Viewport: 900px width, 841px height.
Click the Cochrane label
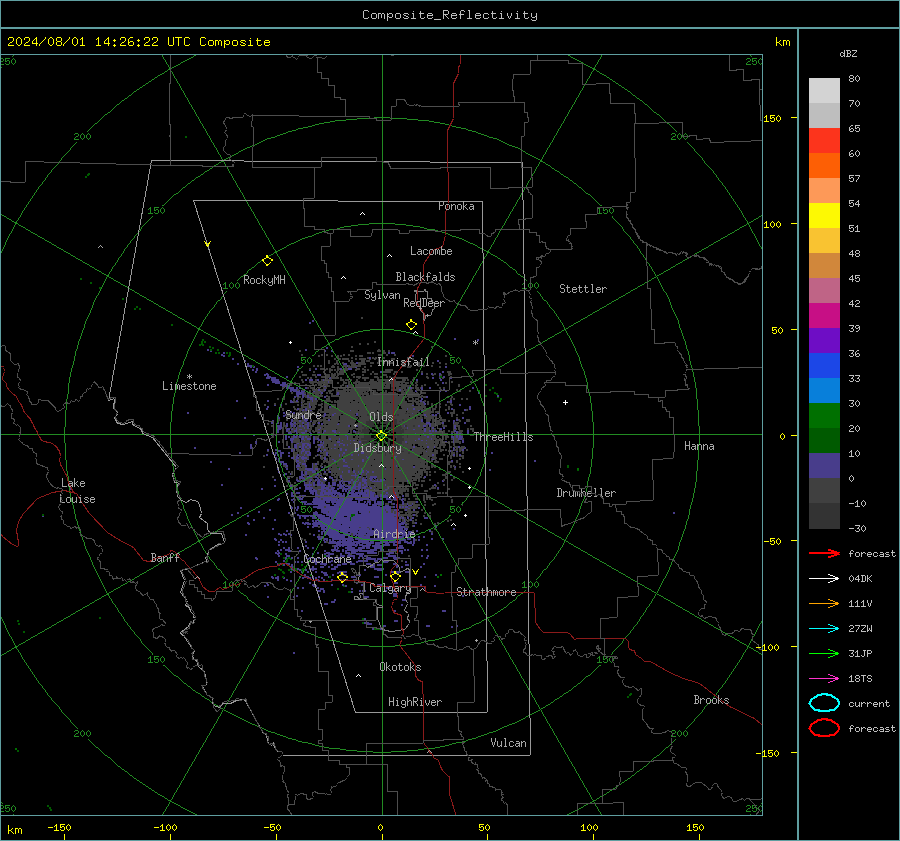327,559
